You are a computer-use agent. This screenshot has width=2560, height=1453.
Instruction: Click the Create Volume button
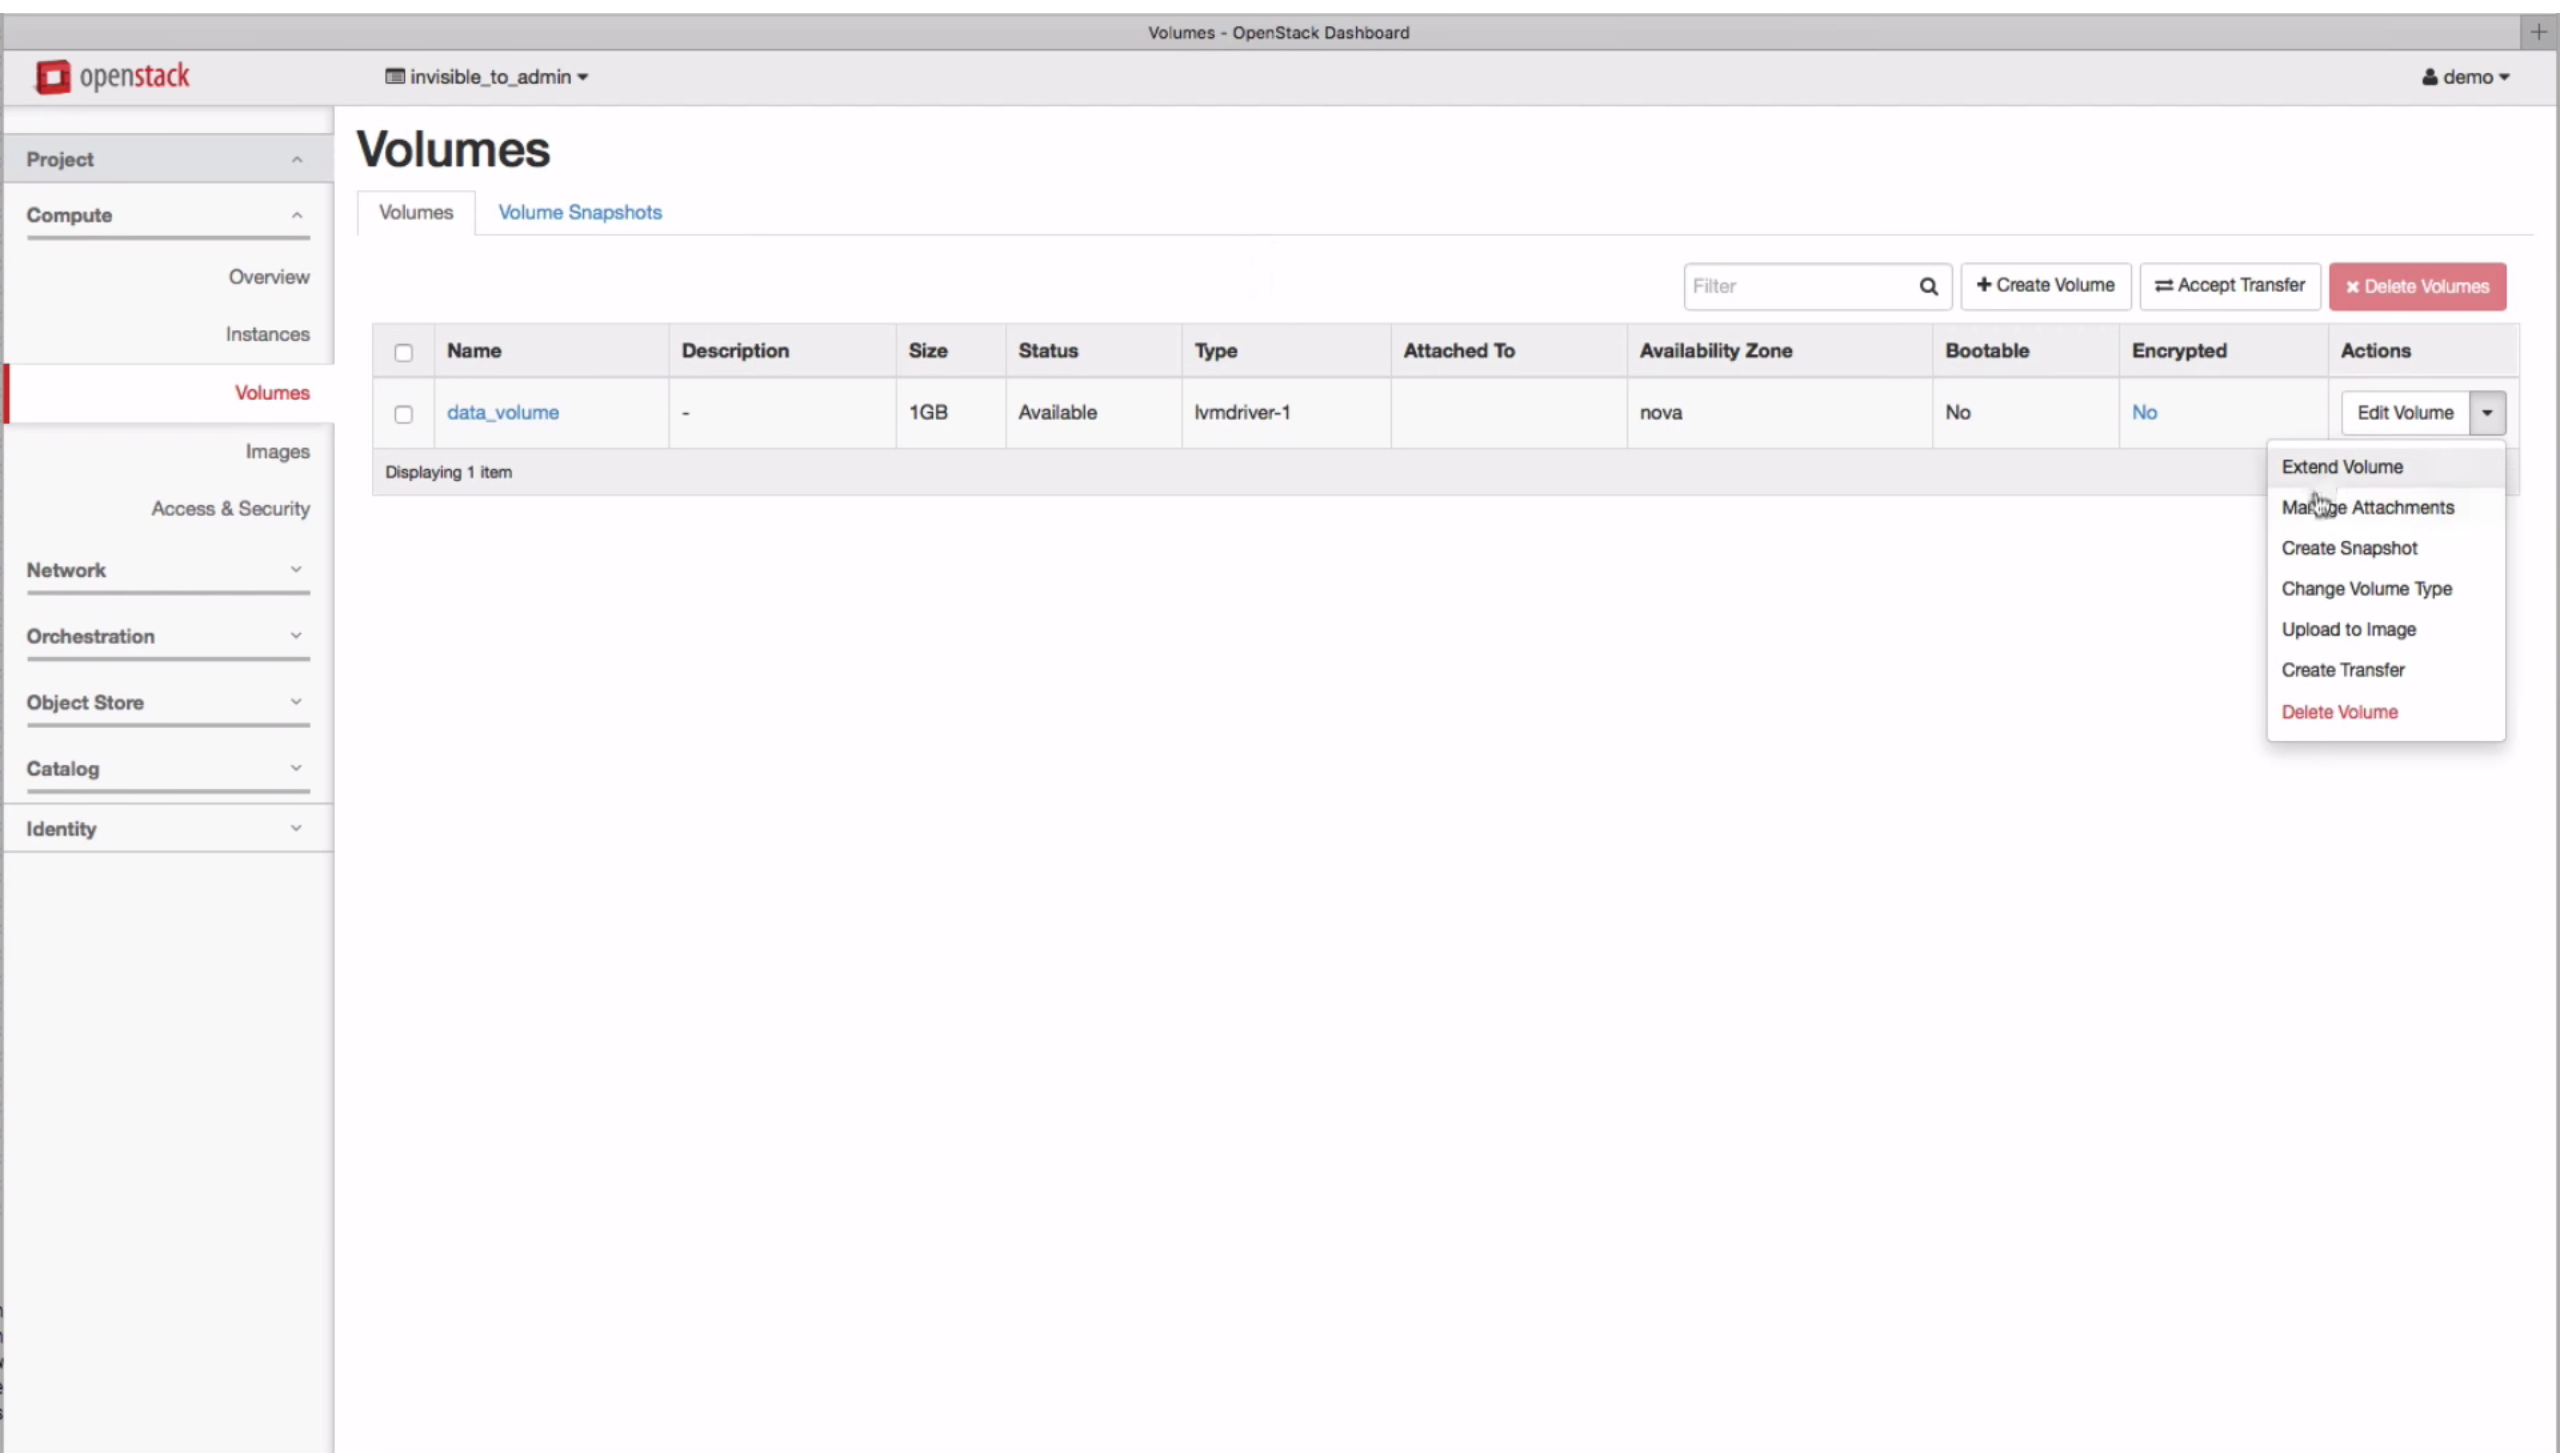pos(2045,286)
